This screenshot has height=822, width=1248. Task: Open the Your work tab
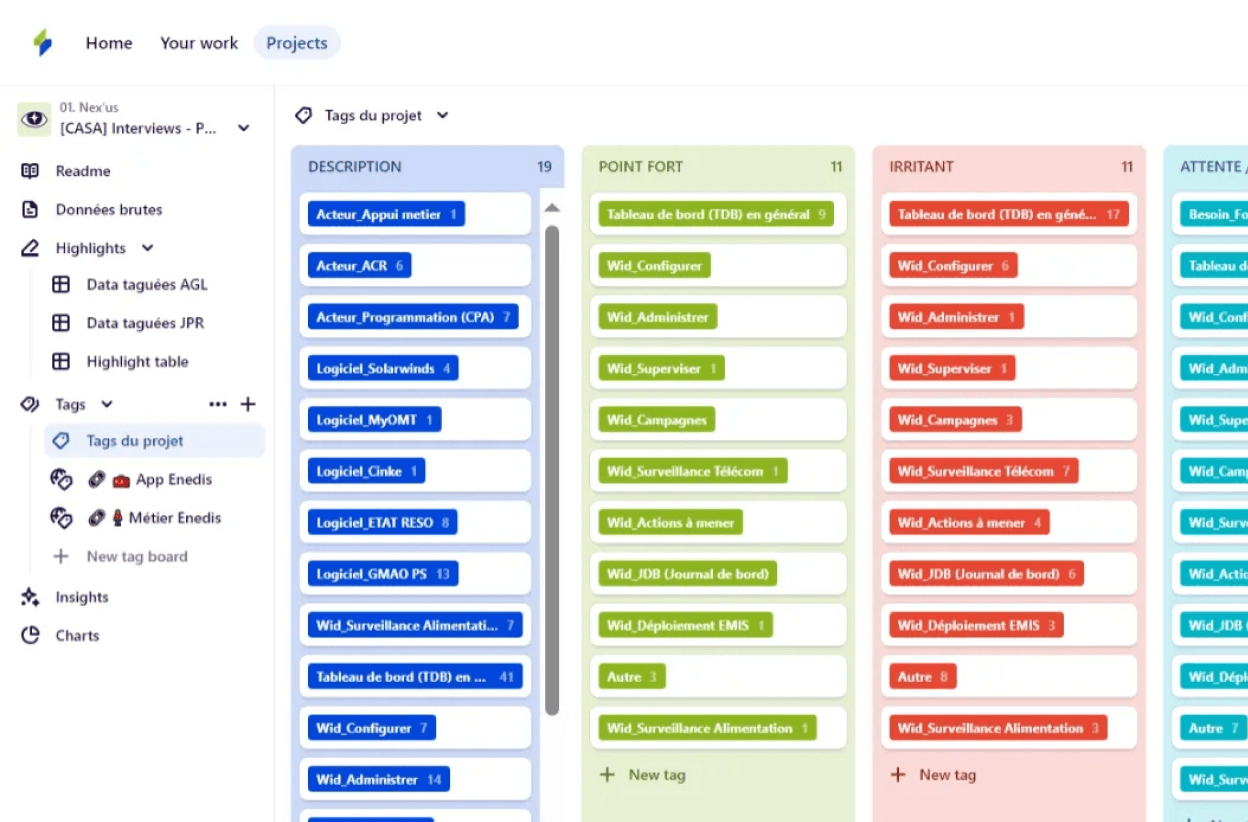199,43
